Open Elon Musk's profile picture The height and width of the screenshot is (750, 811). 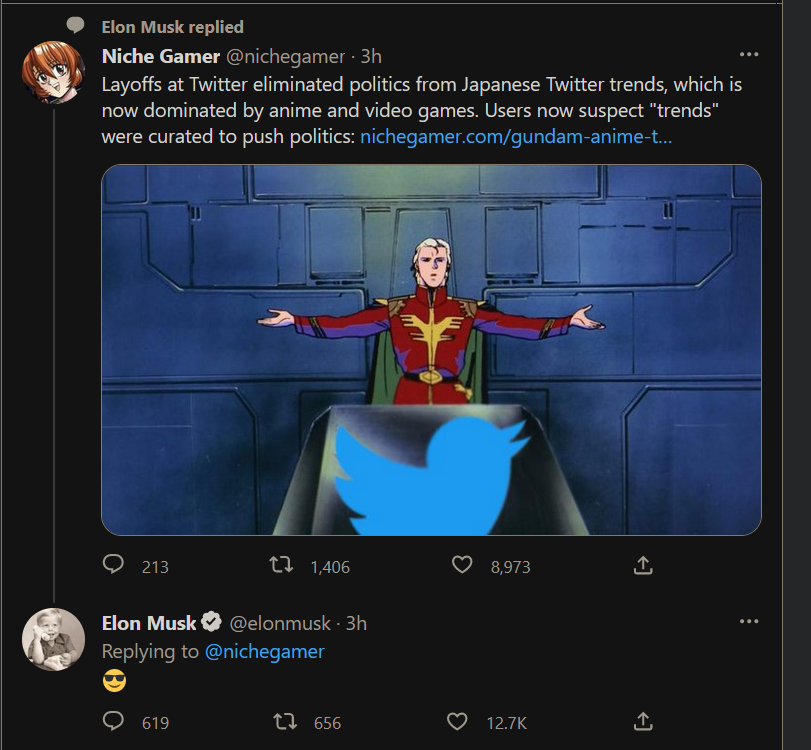point(53,639)
